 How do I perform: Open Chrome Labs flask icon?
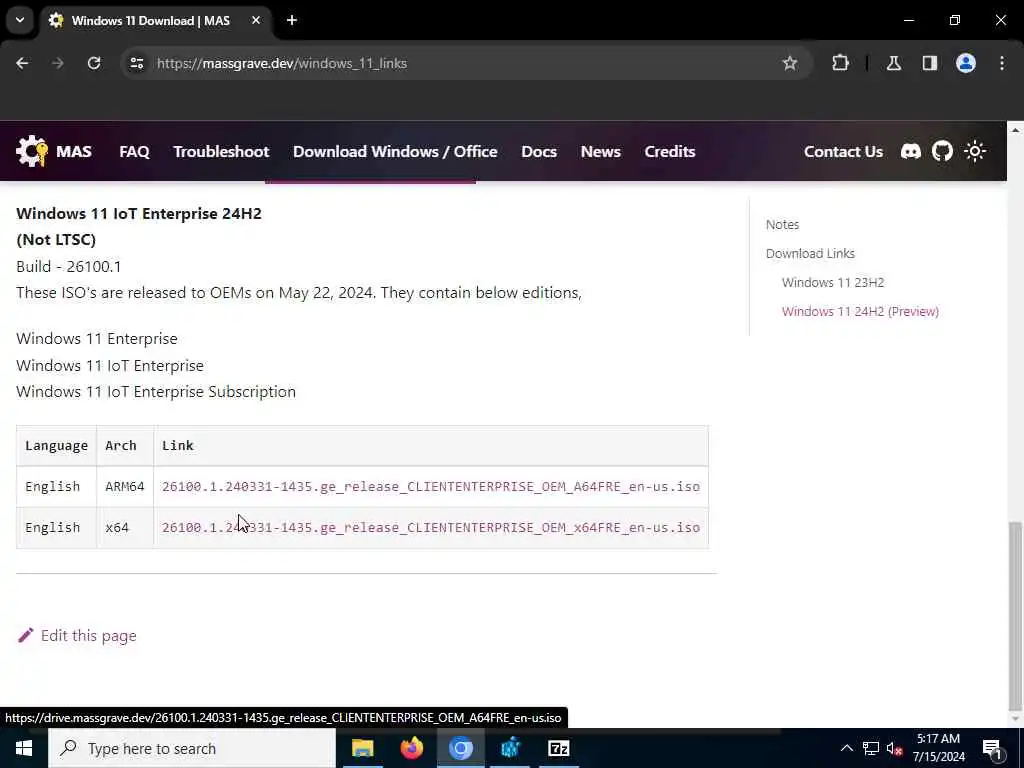click(x=894, y=63)
